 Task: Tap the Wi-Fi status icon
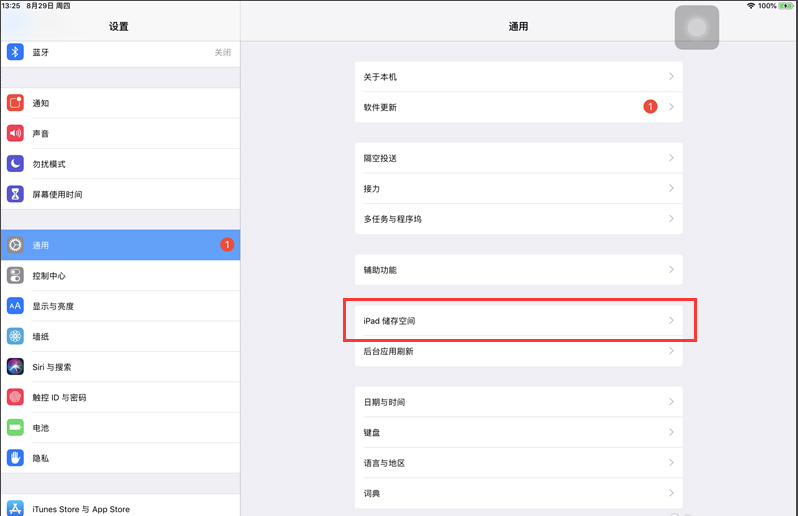[751, 6]
